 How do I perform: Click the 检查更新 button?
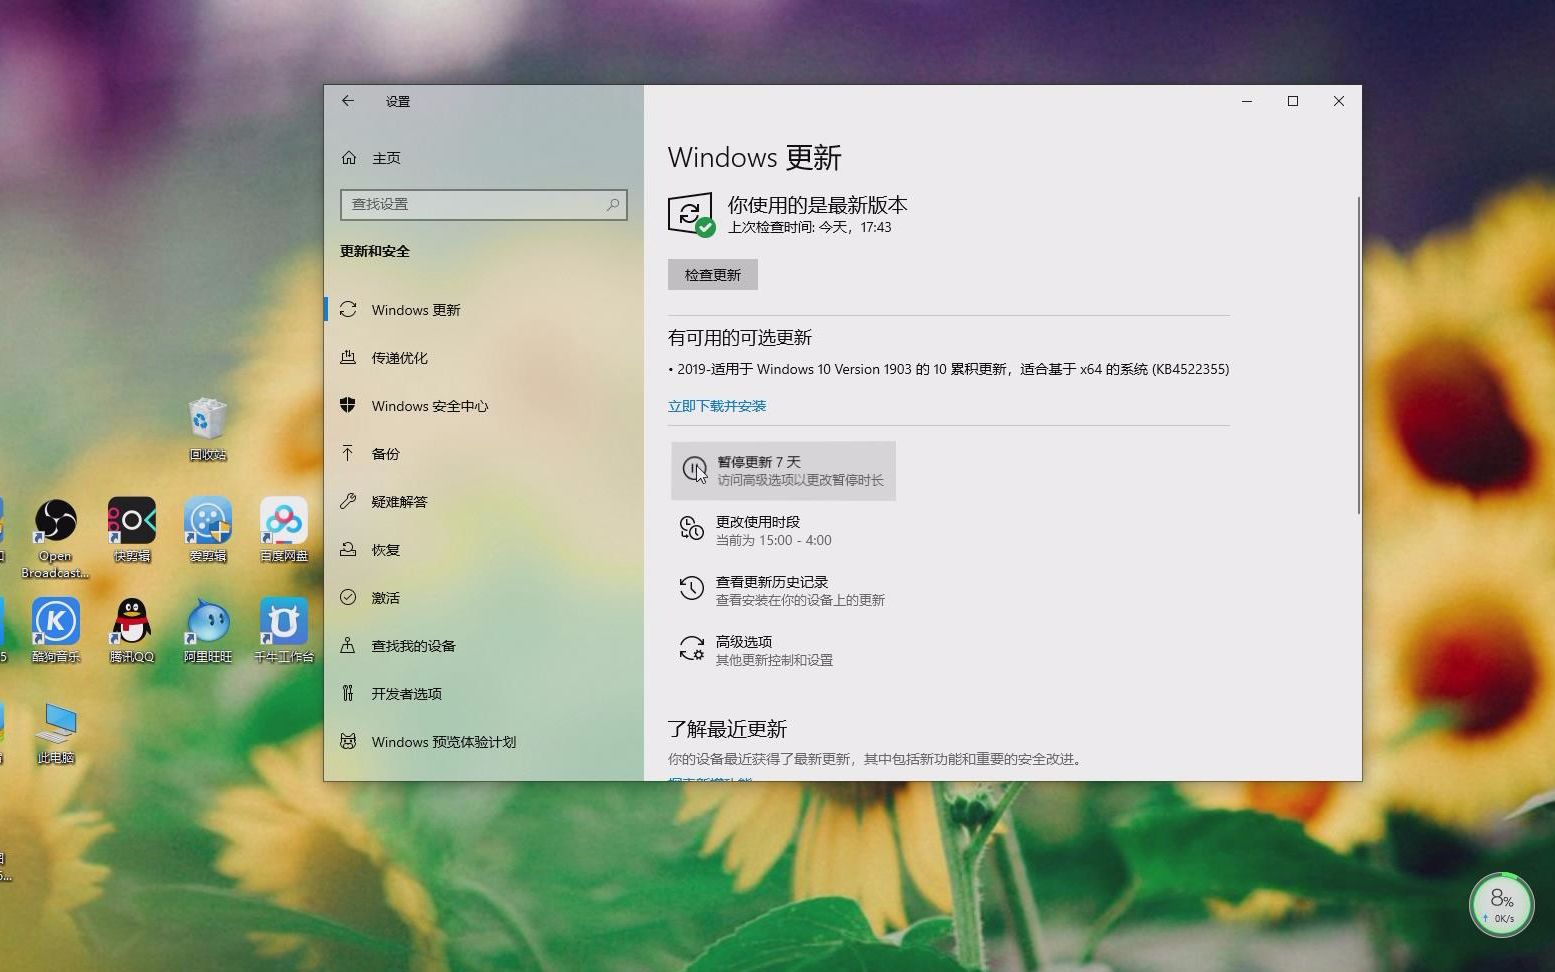click(x=712, y=274)
